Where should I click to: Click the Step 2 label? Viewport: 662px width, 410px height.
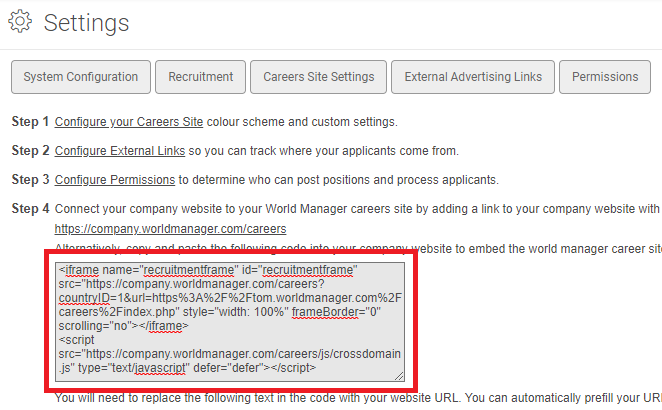[30, 151]
